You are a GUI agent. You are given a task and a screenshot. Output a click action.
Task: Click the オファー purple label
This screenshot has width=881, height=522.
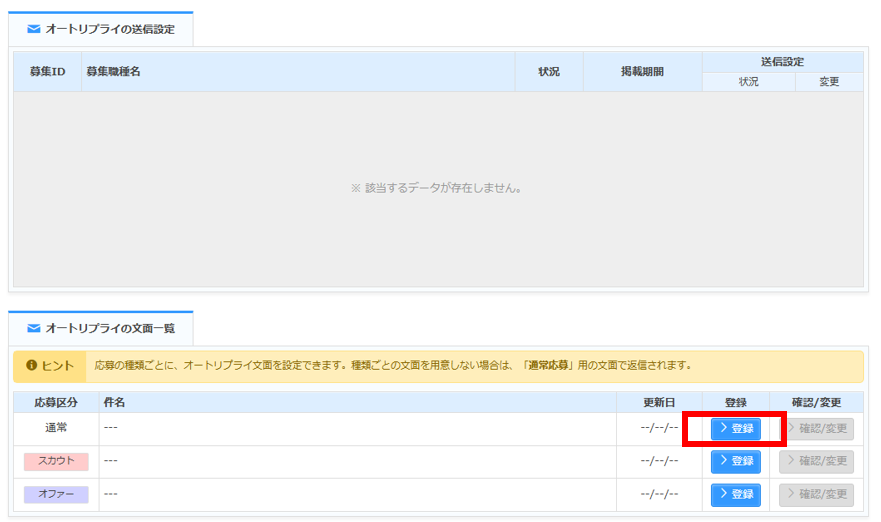(56, 494)
